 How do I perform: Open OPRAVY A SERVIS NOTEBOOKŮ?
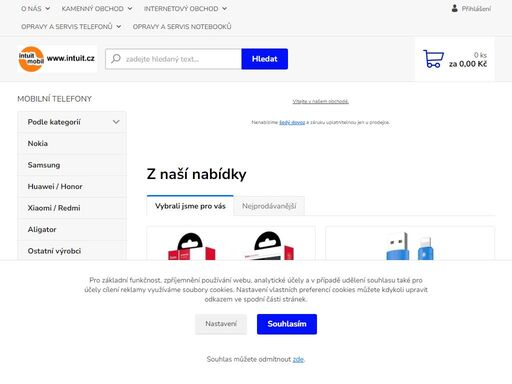tap(182, 27)
